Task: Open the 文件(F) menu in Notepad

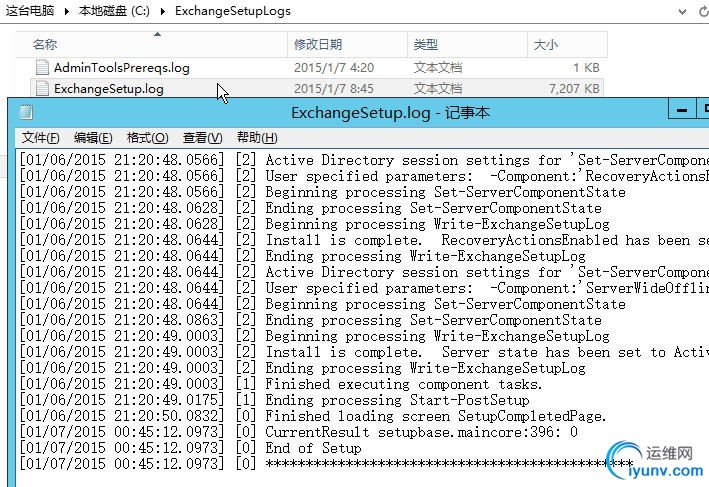Action: coord(41,137)
